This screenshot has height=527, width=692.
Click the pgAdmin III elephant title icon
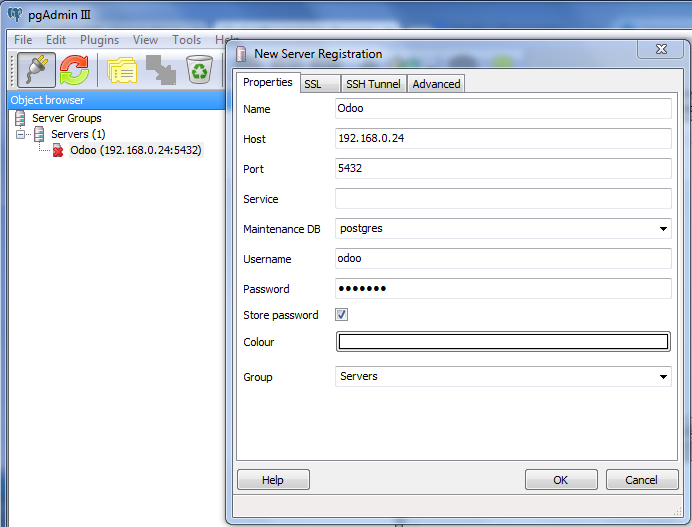click(15, 14)
